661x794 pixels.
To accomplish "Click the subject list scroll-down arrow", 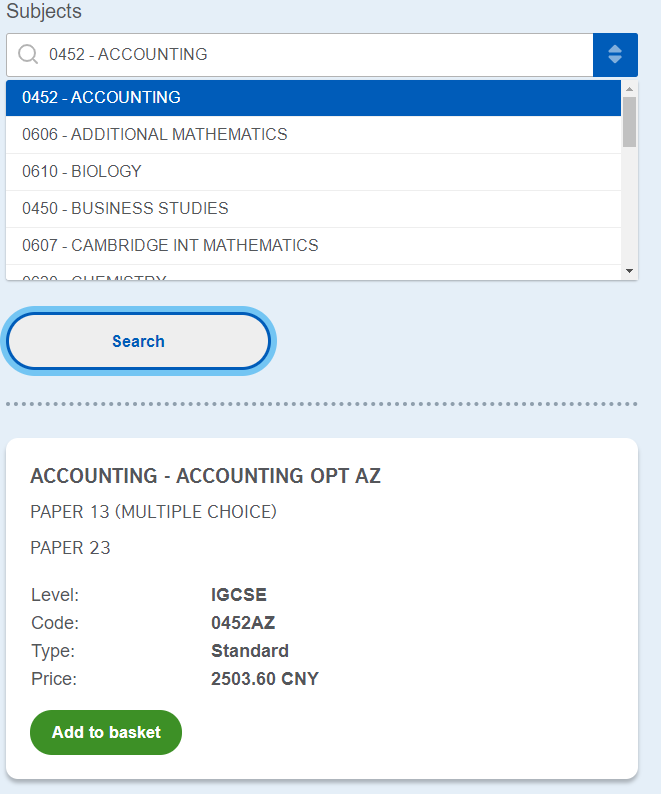I will pyautogui.click(x=629, y=271).
